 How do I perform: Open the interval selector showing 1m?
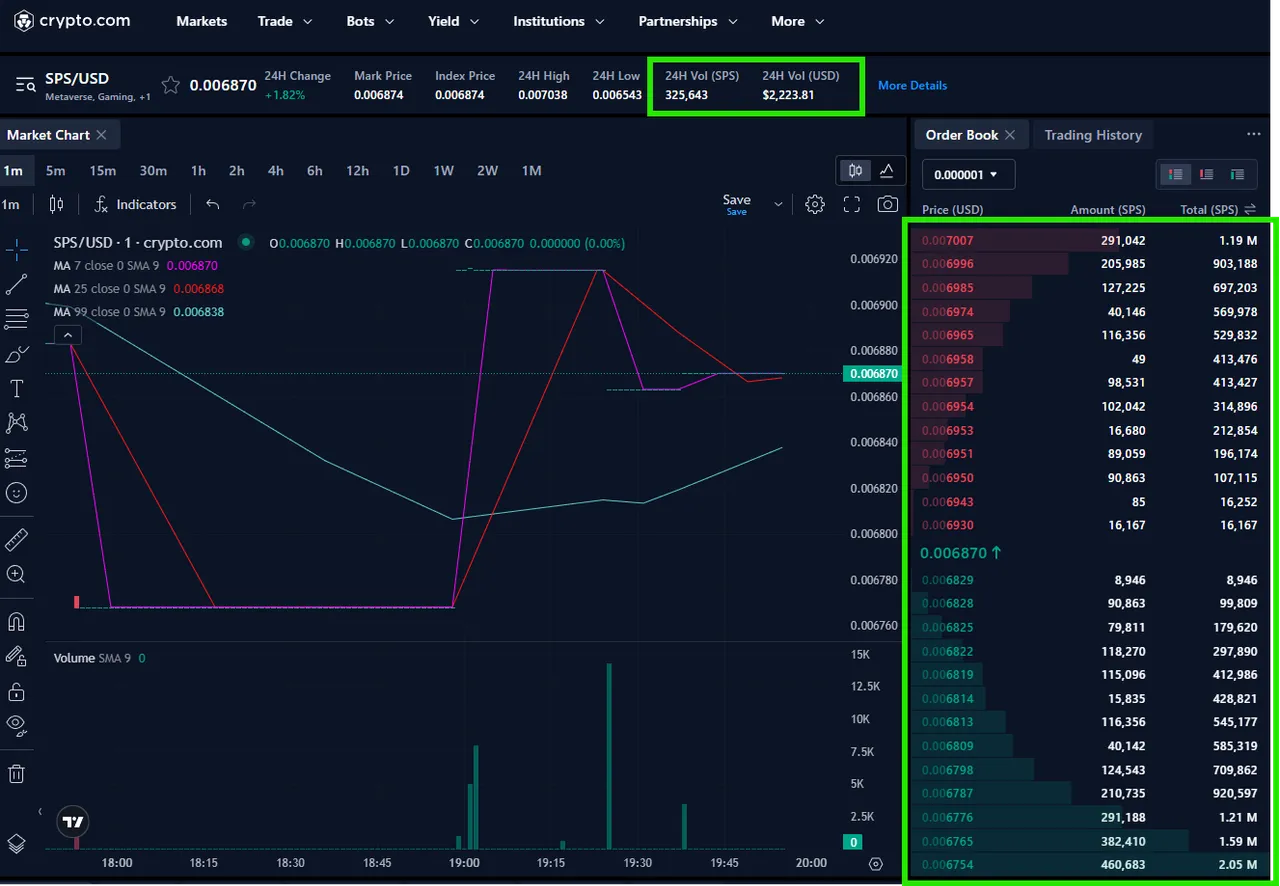coord(10,204)
